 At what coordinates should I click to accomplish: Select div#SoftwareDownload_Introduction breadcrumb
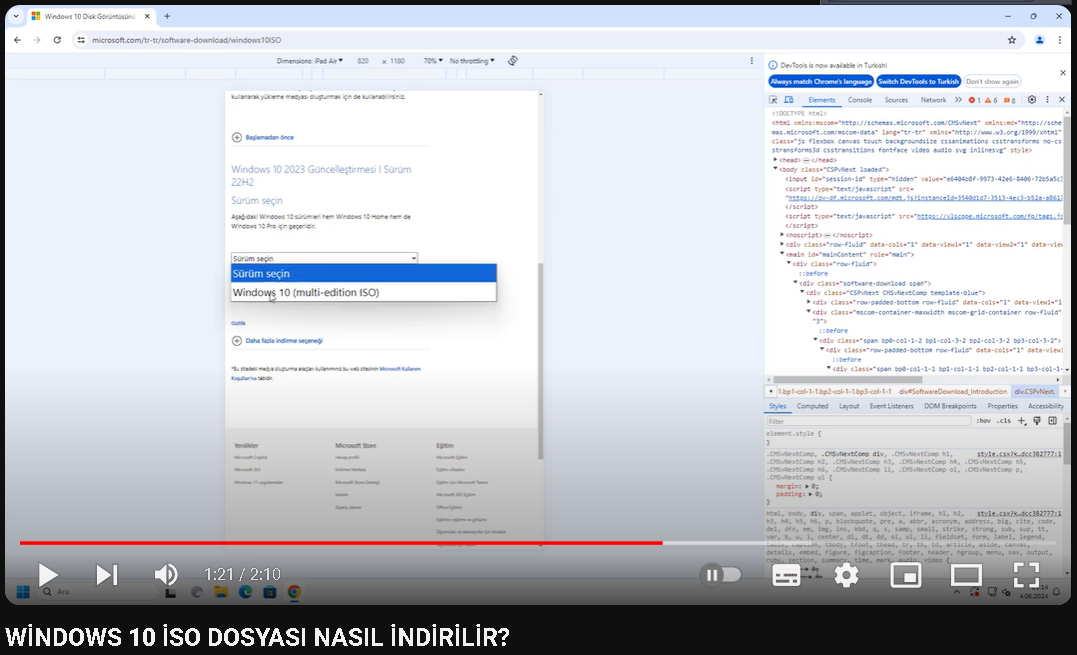coord(953,391)
